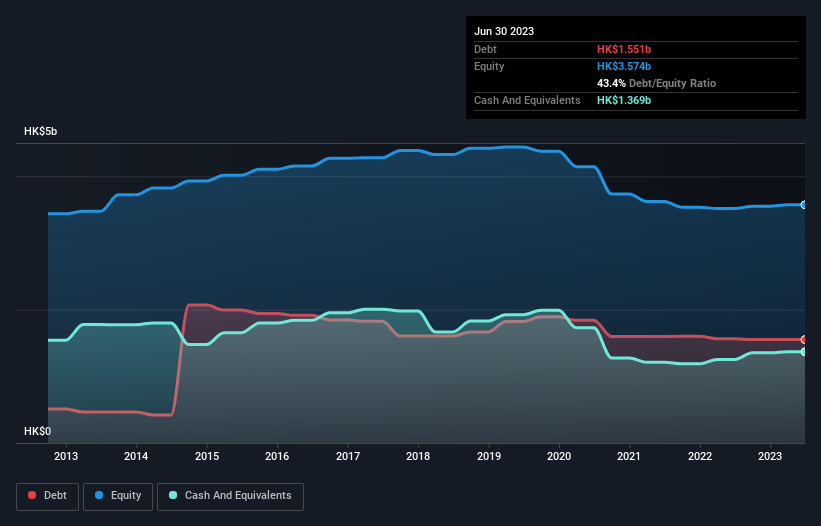The width and height of the screenshot is (821, 526).
Task: Click the 2016 x-axis label
Action: (277, 456)
